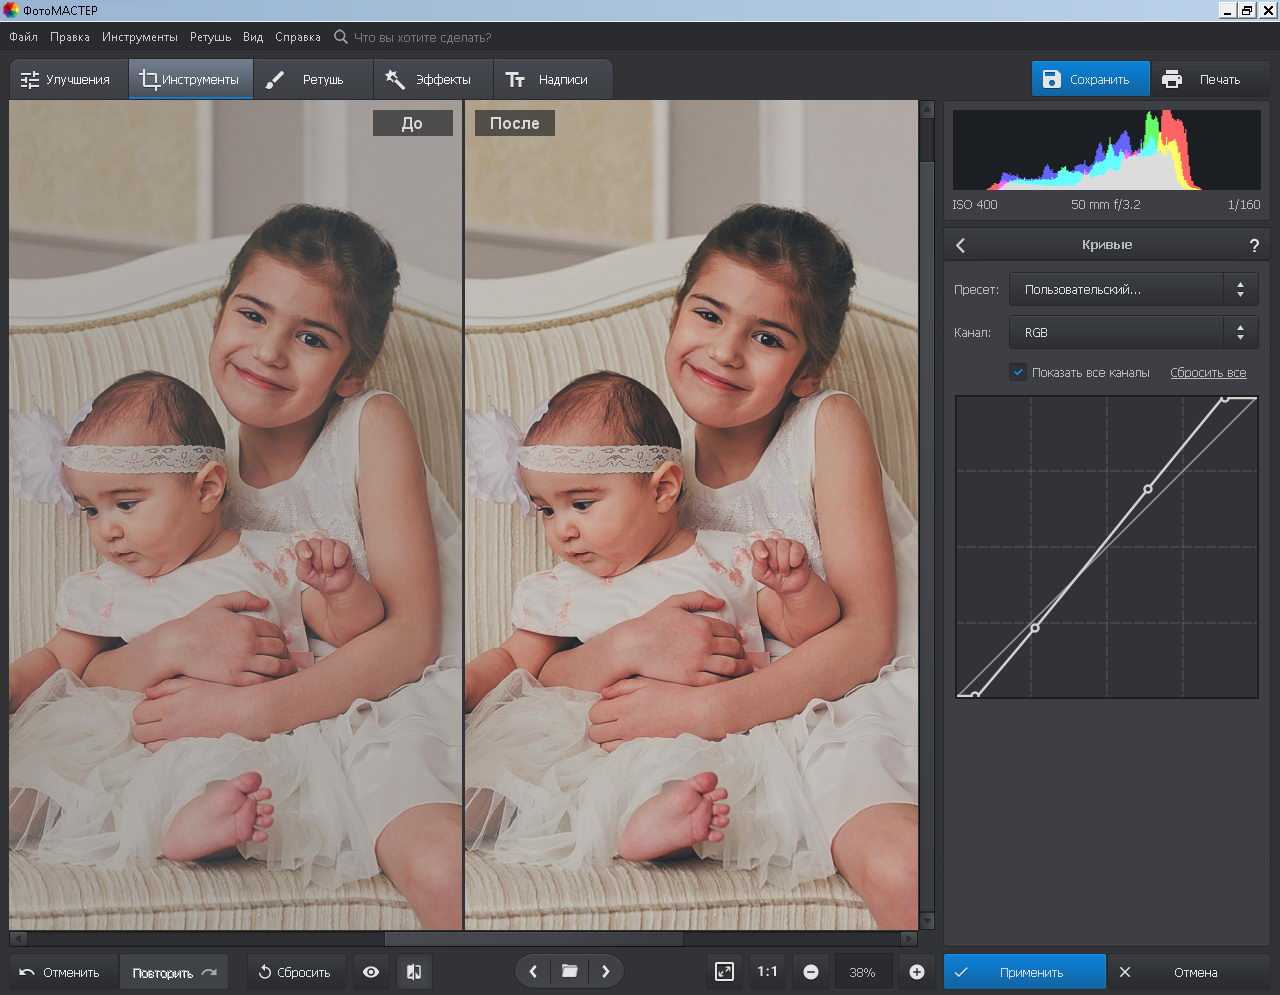Viewport: 1280px width, 995px height.
Task: Open the folder browse icon
Action: coord(569,971)
